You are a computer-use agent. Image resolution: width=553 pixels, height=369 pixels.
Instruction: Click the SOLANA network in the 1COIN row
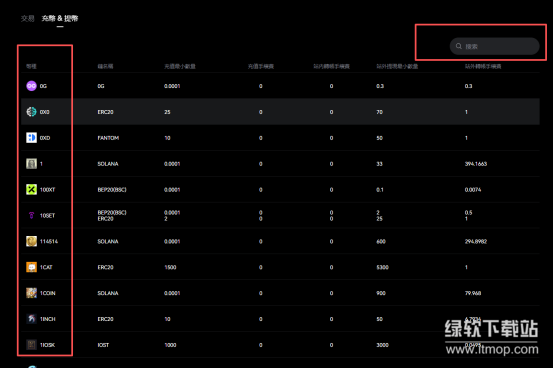(108, 293)
